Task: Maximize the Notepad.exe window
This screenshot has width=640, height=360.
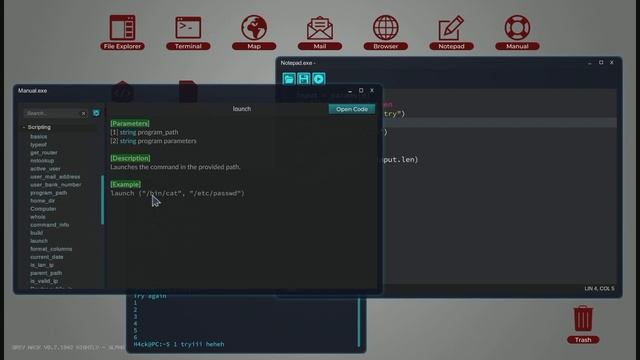Action: 601,62
